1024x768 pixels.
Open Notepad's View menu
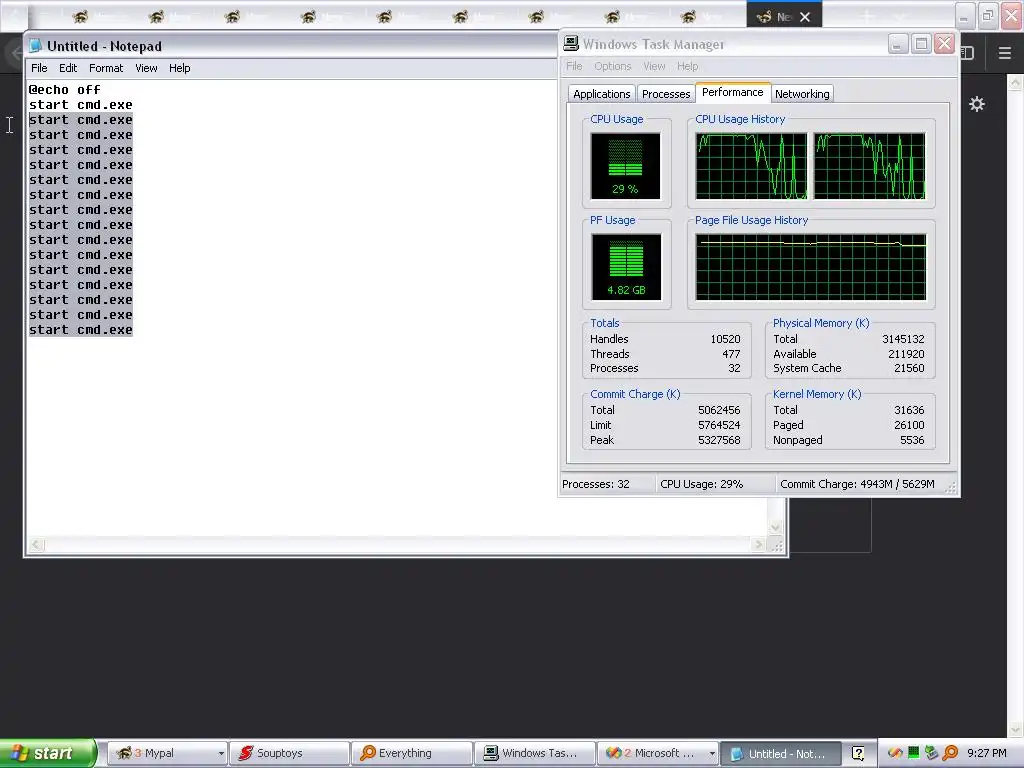coord(146,68)
